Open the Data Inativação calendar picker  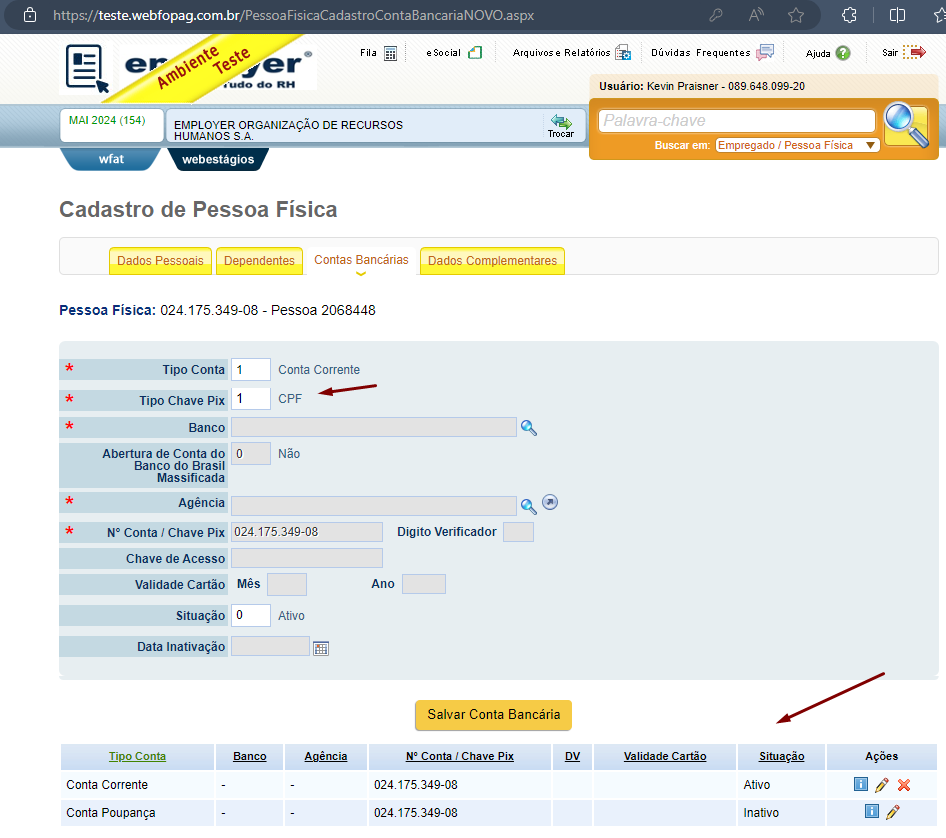coord(321,649)
